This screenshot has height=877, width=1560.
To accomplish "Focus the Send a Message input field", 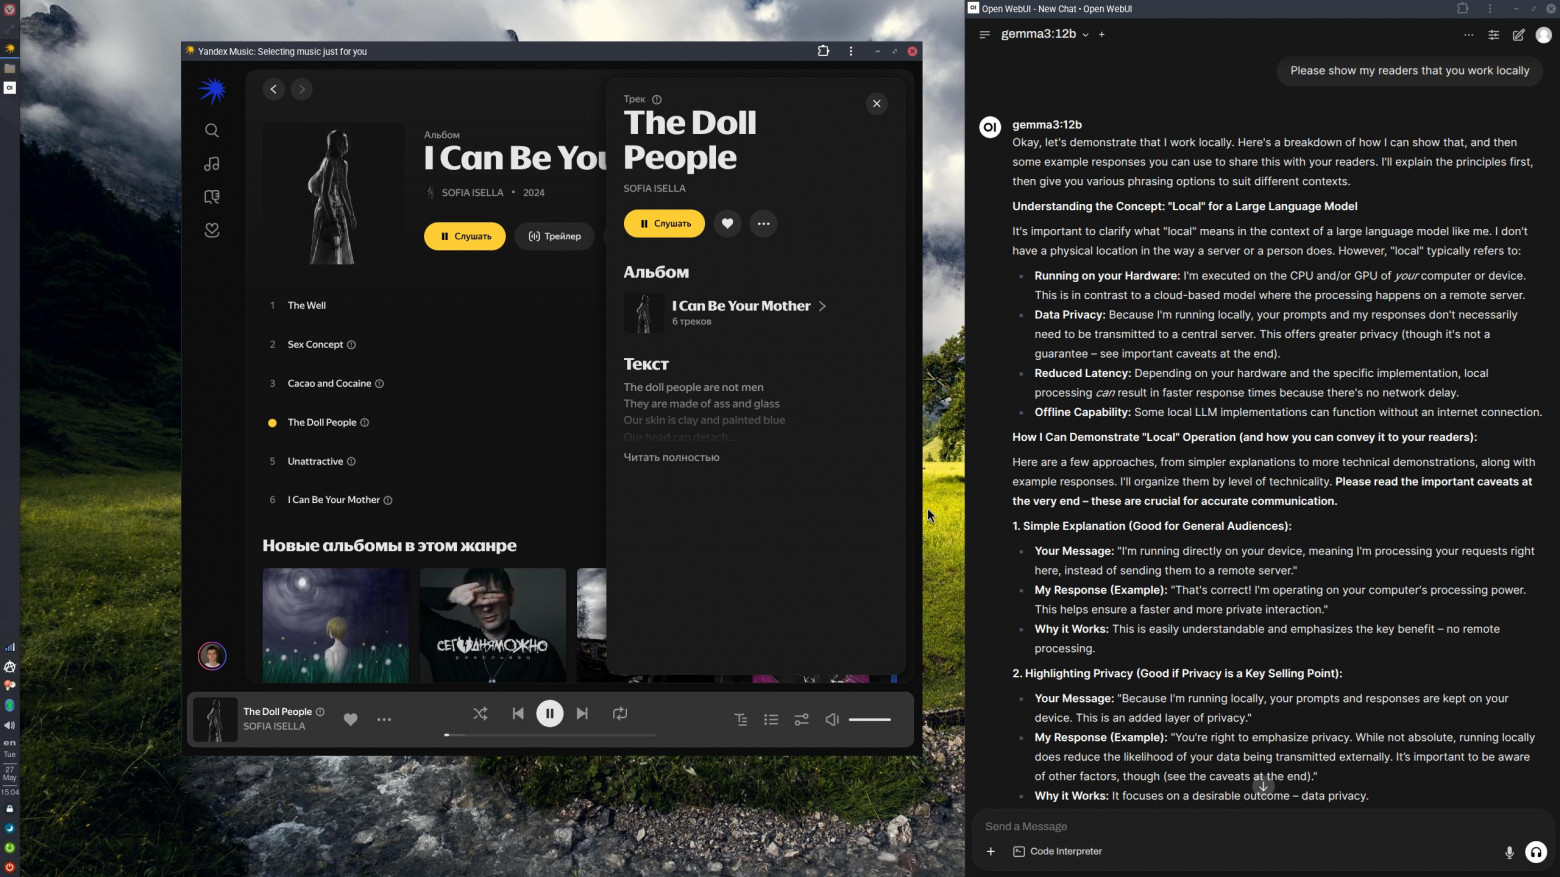I will click(1262, 827).
